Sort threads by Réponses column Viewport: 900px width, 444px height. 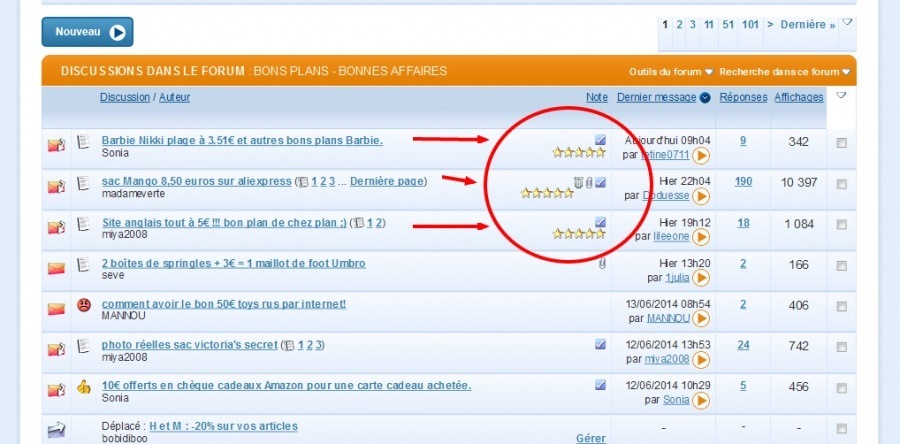(x=743, y=97)
